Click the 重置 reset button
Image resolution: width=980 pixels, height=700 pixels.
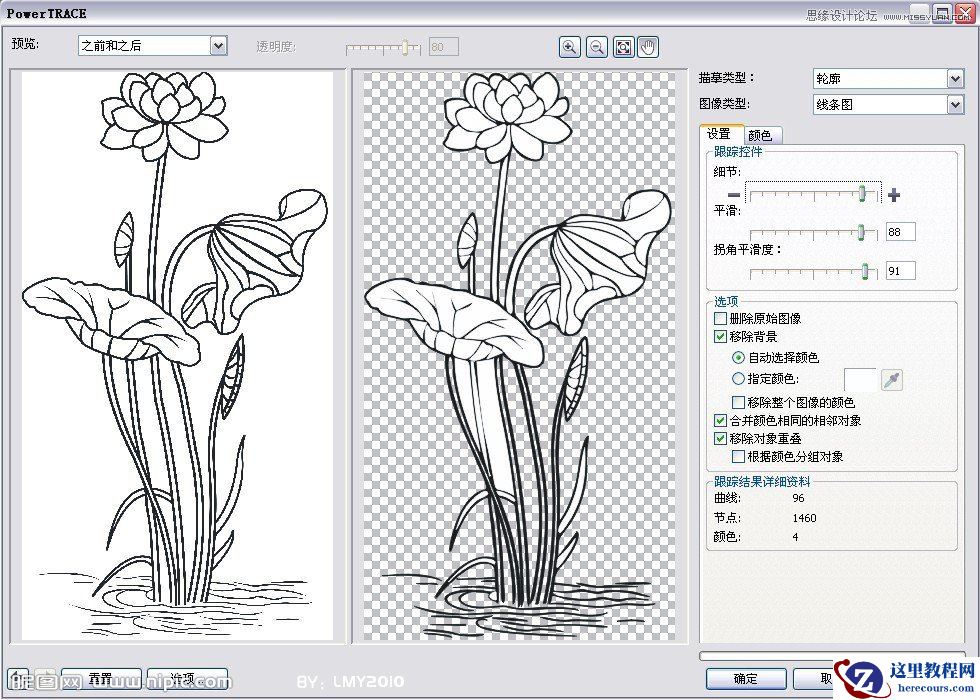tap(100, 677)
